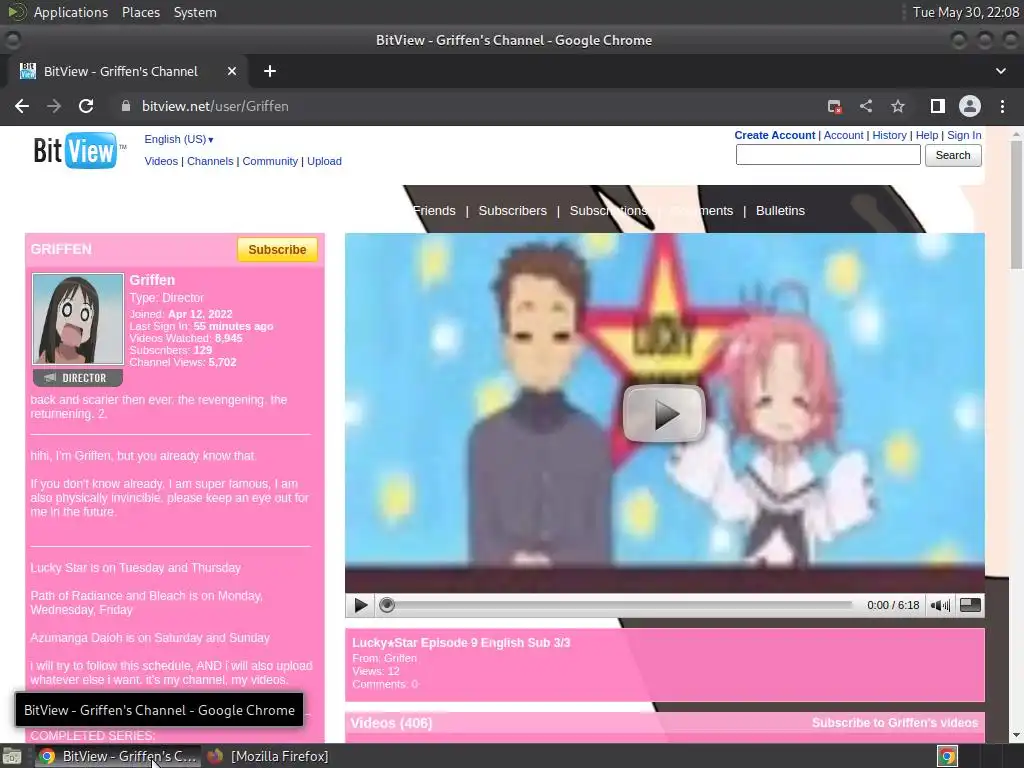Close the BitView Griffen's Channel tab

pos(232,71)
